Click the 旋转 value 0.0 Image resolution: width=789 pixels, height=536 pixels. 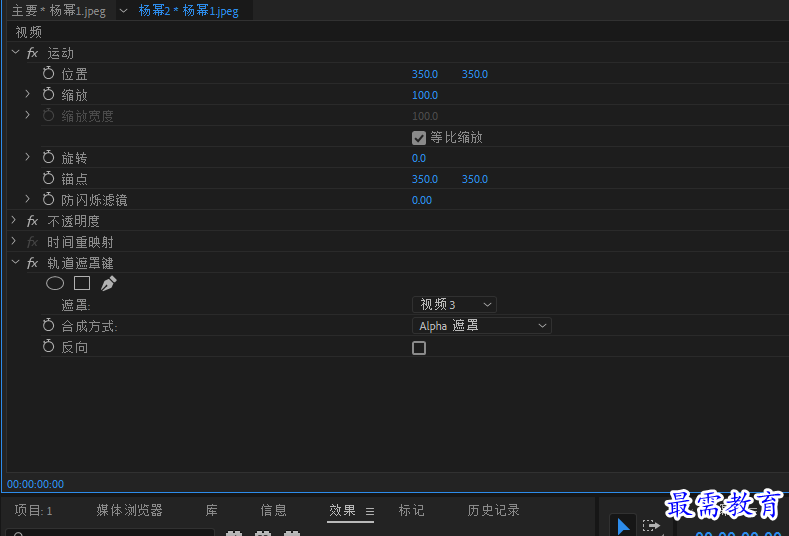coord(419,158)
